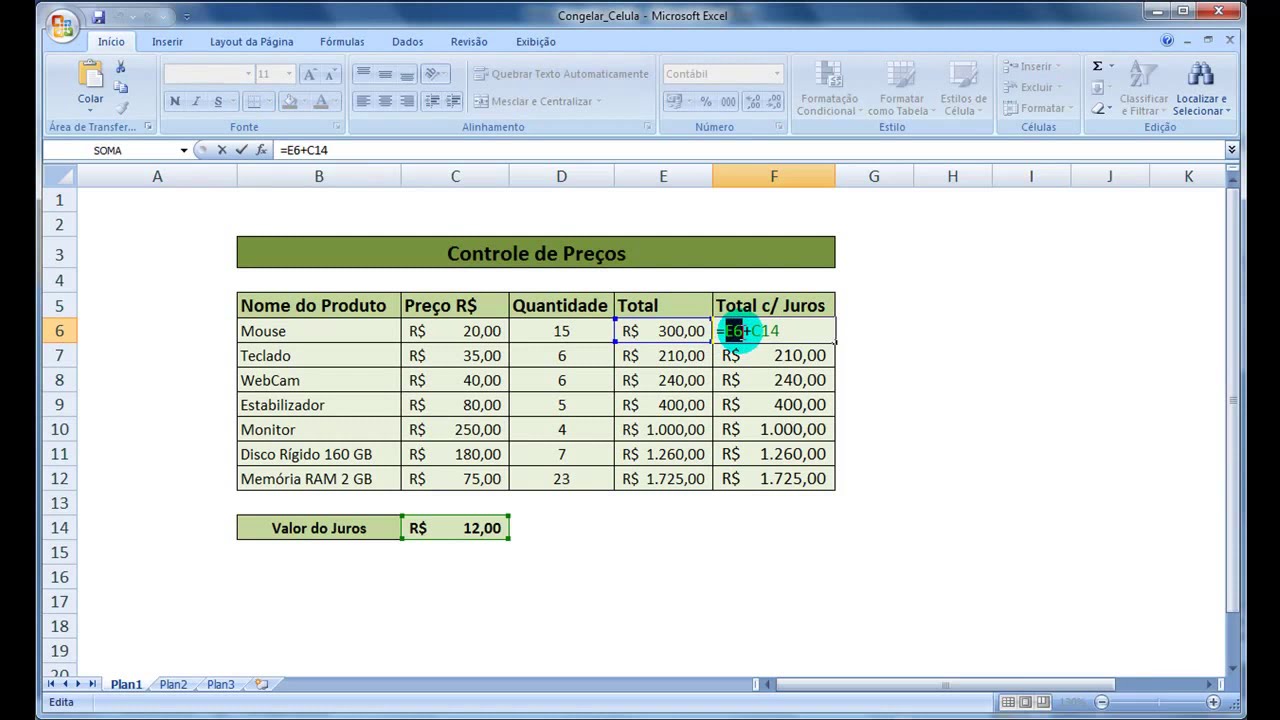Decrease font size with the small A

coord(330,74)
